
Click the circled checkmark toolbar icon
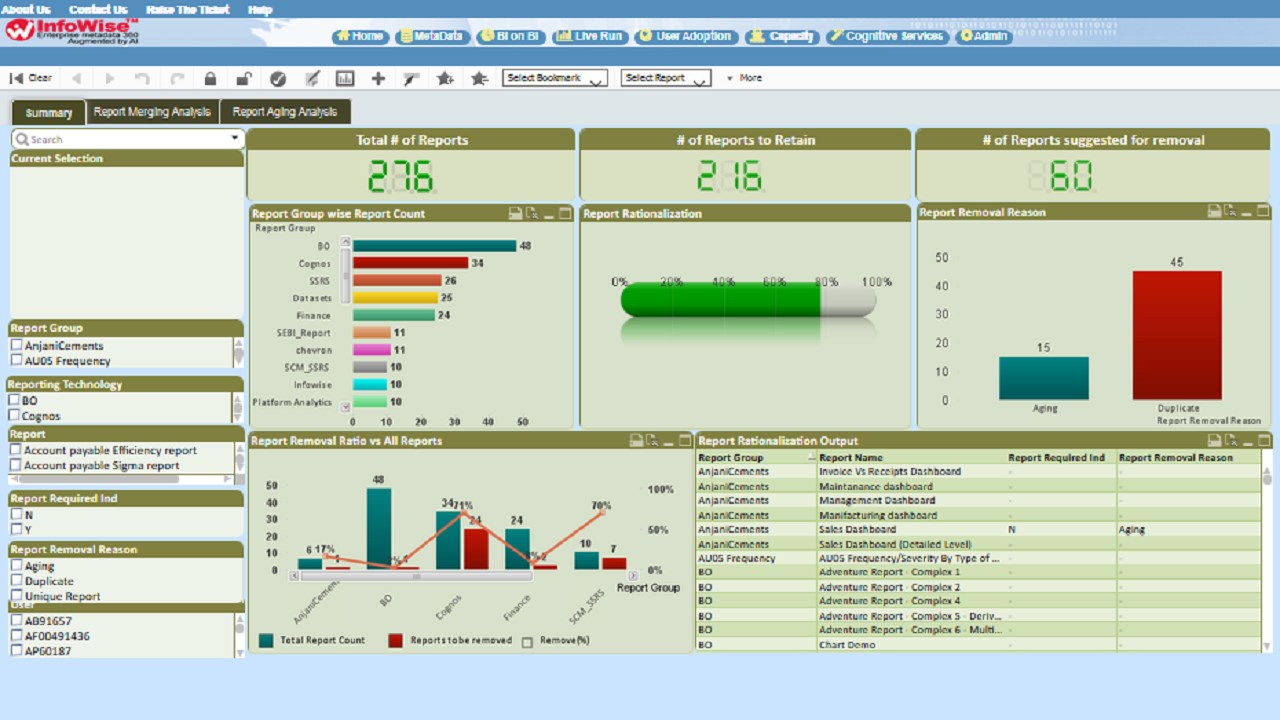tap(278, 78)
